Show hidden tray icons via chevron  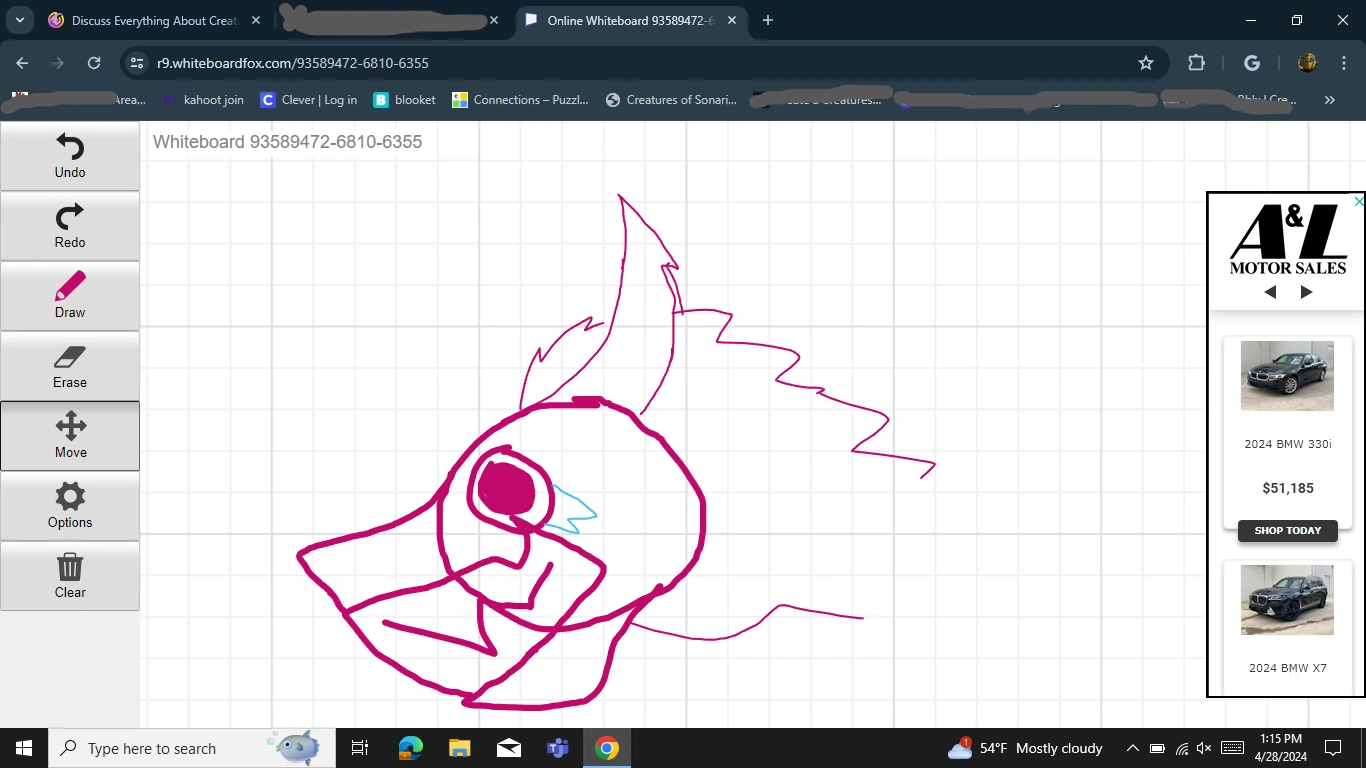[x=1133, y=748]
